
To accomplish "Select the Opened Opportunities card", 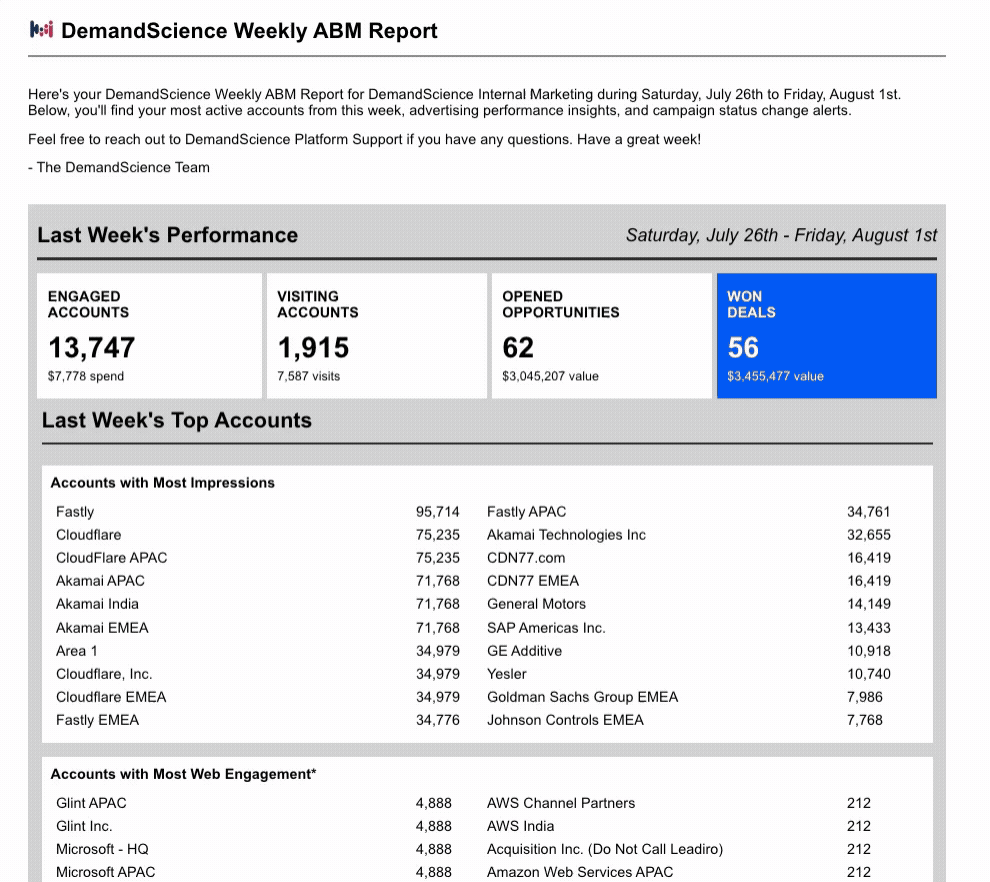I will coord(601,335).
